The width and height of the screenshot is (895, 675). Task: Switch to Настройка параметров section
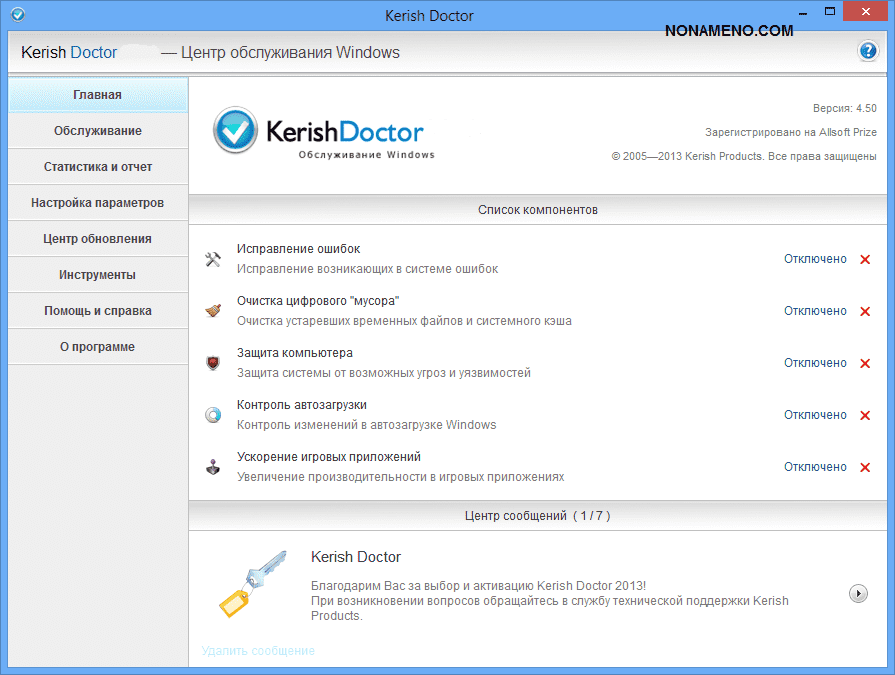[x=97, y=203]
